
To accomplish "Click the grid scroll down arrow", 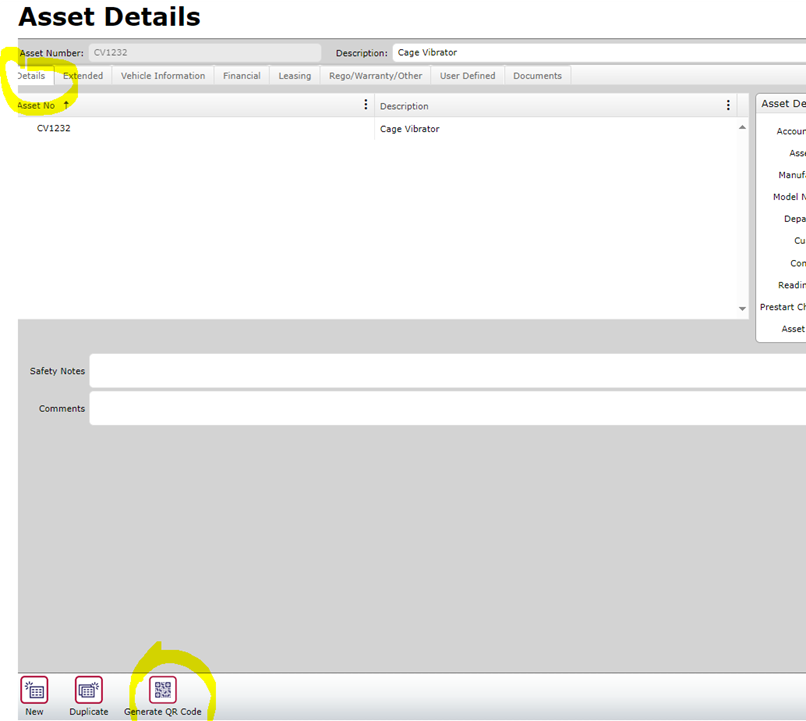I will 742,309.
